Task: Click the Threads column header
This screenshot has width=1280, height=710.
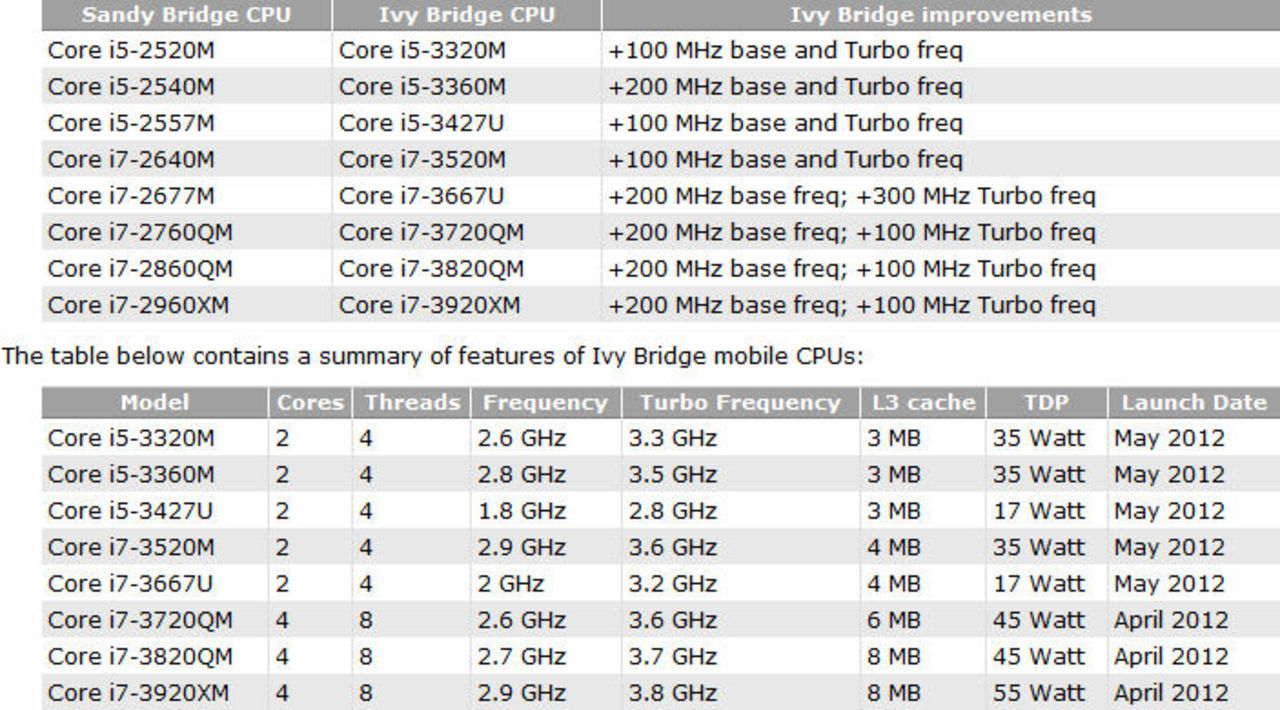Action: pyautogui.click(x=411, y=403)
